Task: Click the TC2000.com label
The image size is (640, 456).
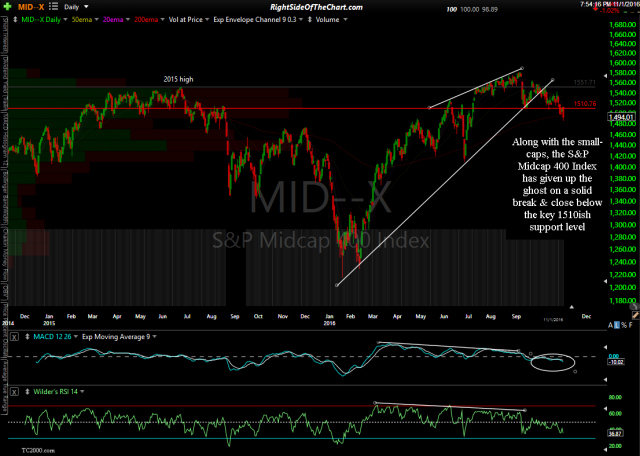Action: click(38, 450)
